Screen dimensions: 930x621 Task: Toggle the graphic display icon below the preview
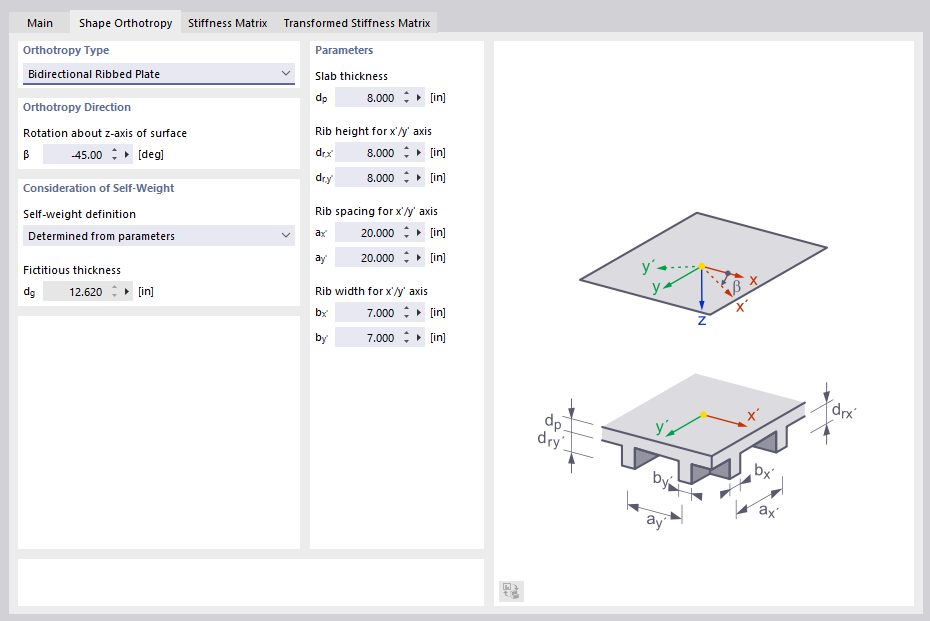510,591
